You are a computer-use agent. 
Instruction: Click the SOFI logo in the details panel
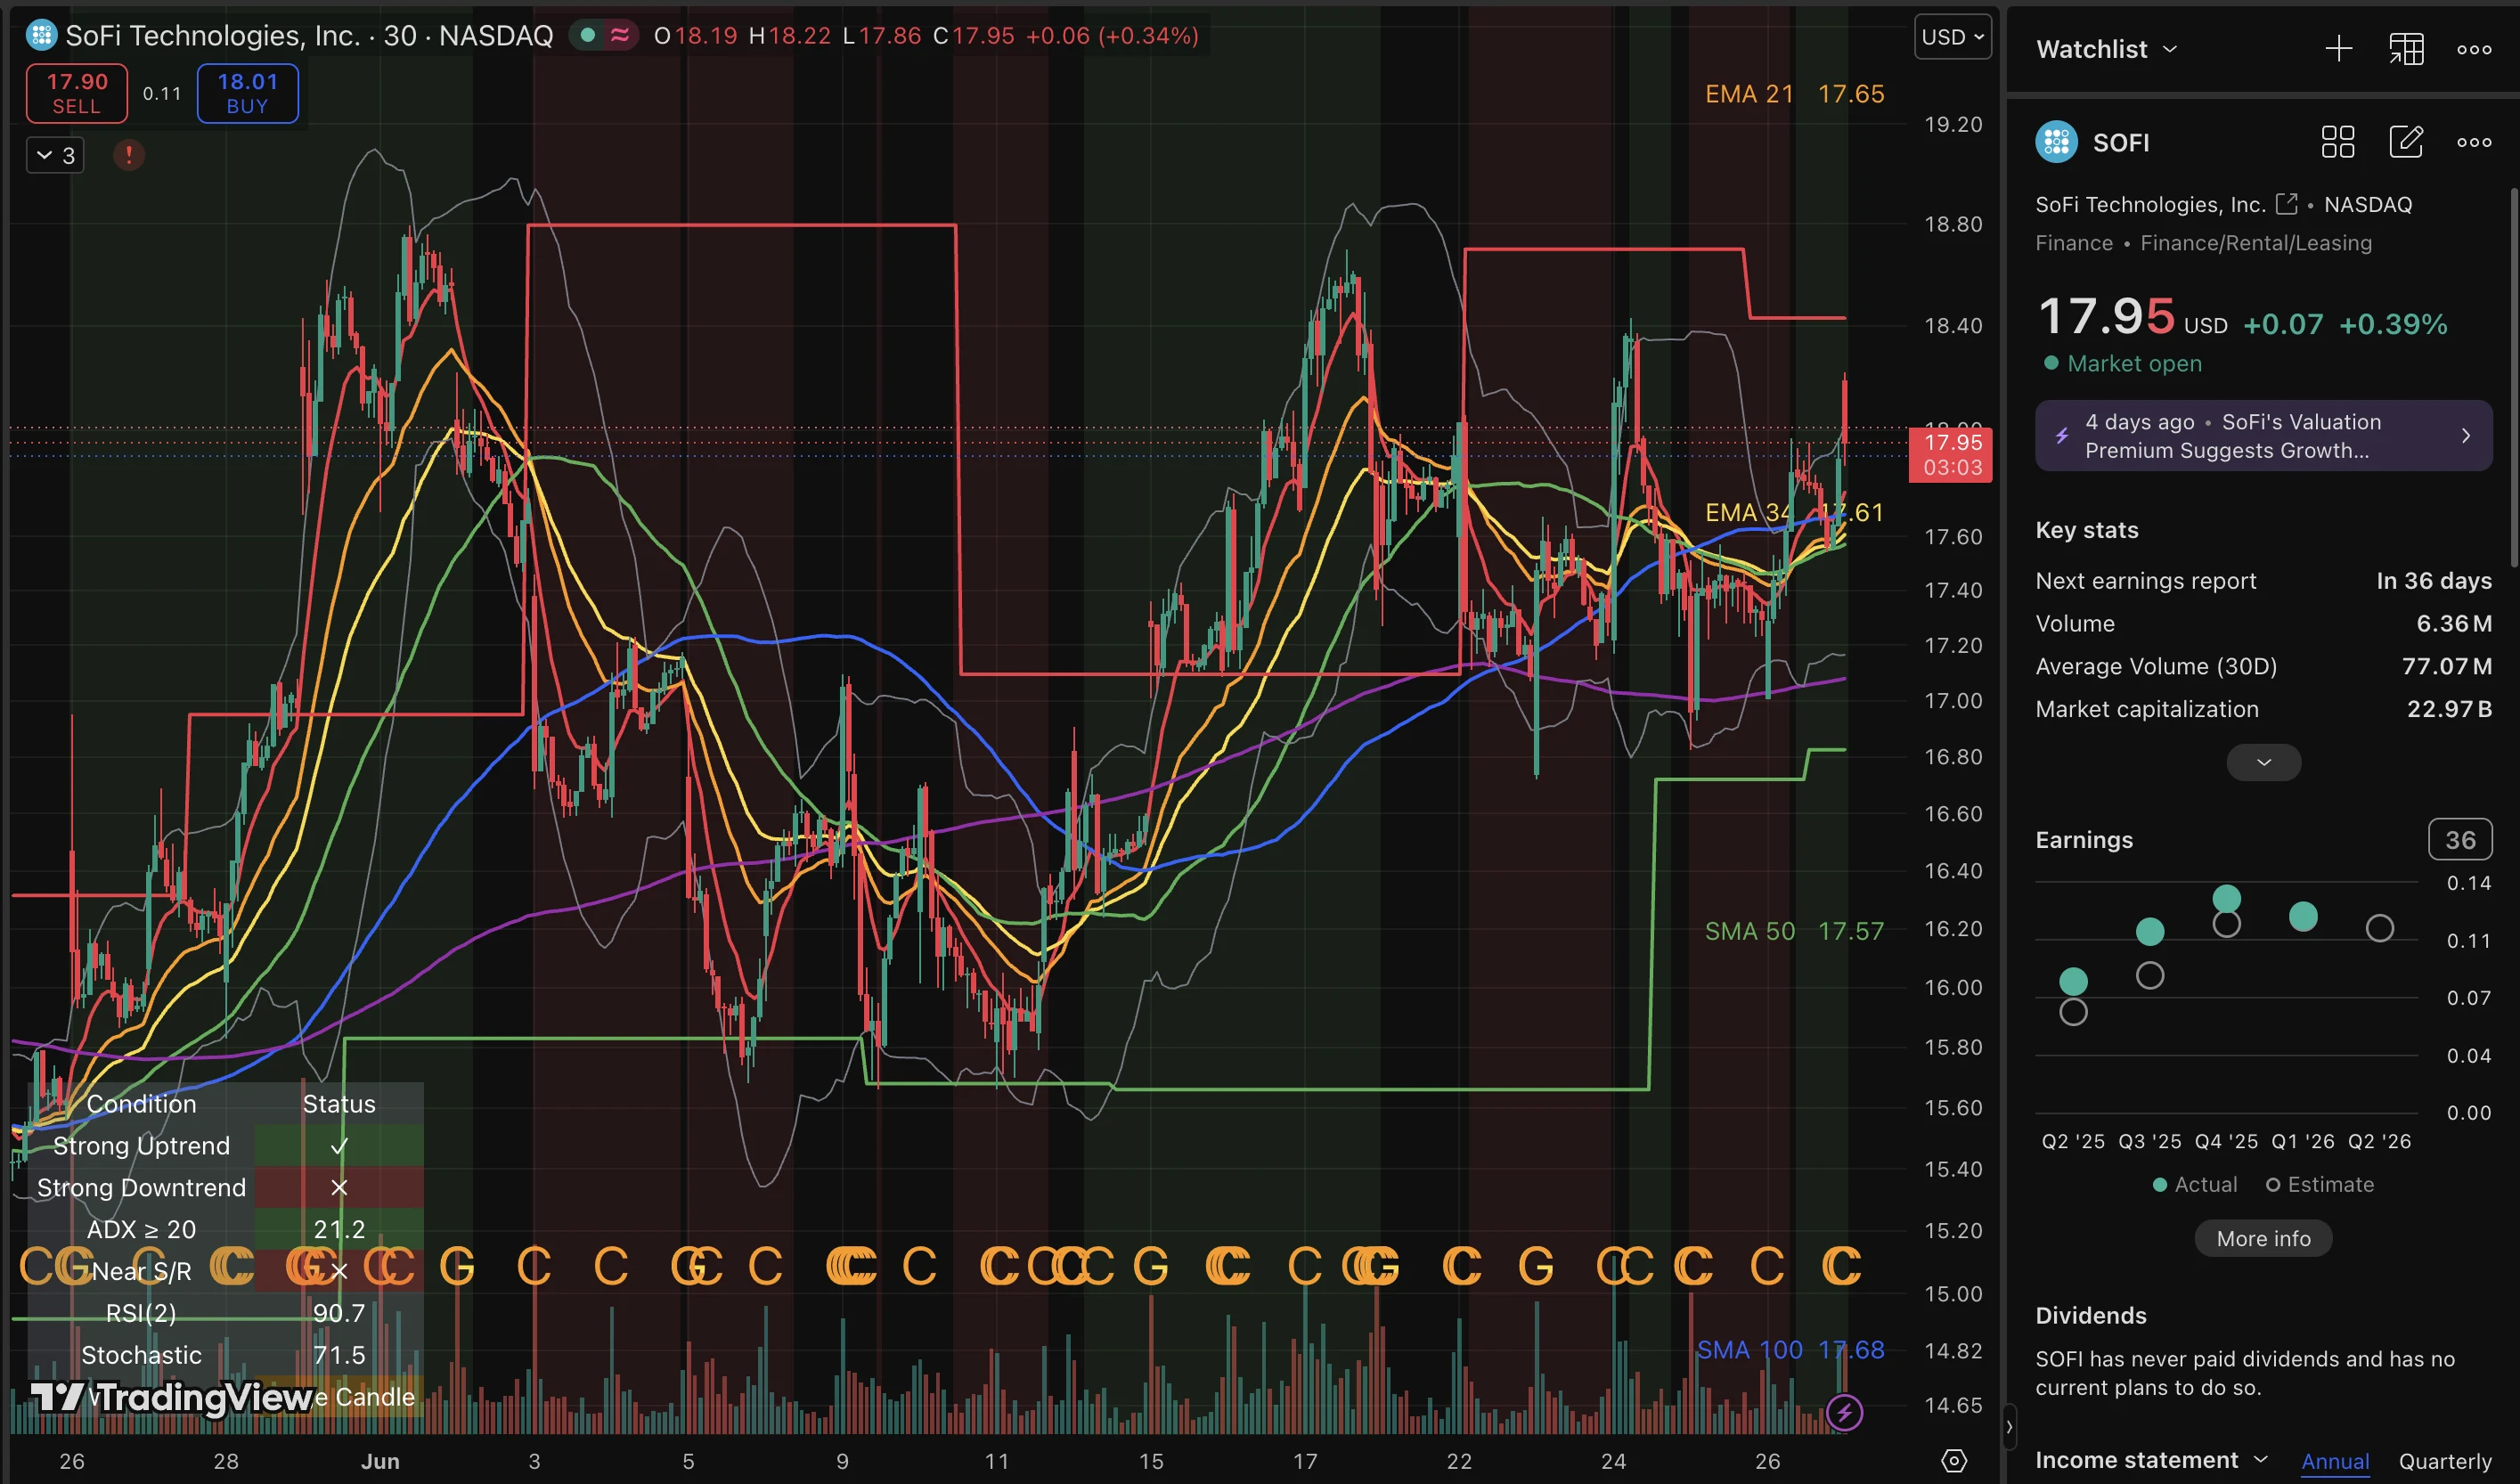click(2056, 142)
